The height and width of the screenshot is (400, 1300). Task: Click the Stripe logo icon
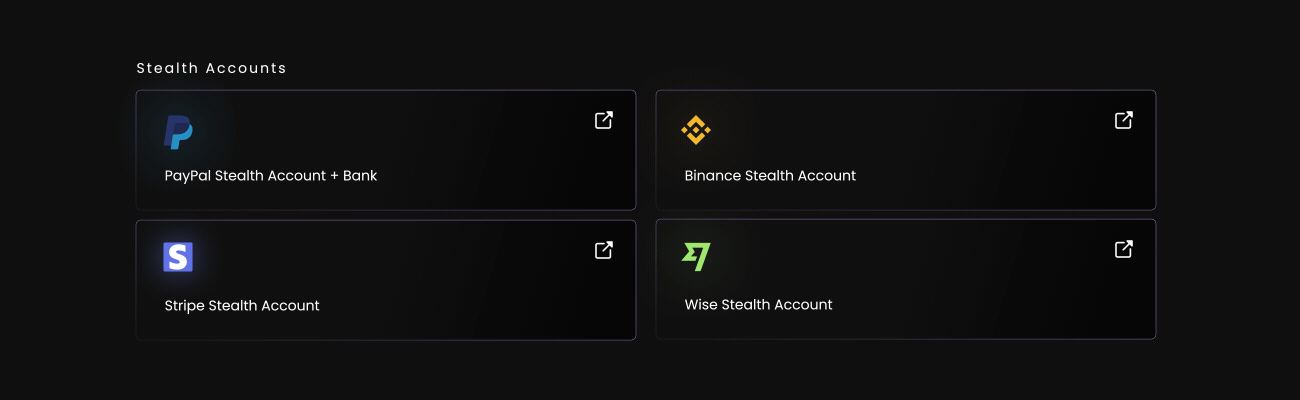click(178, 258)
